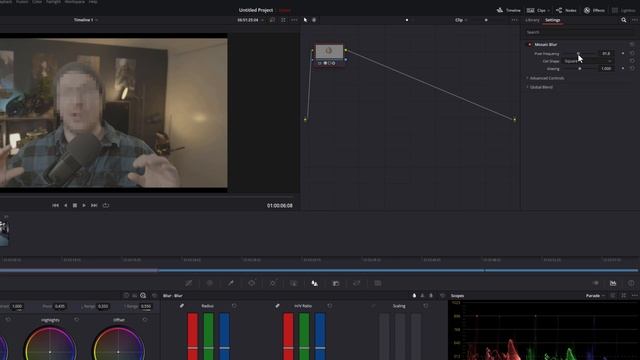
Task: Open the Color Warper palette
Action: 209,283
